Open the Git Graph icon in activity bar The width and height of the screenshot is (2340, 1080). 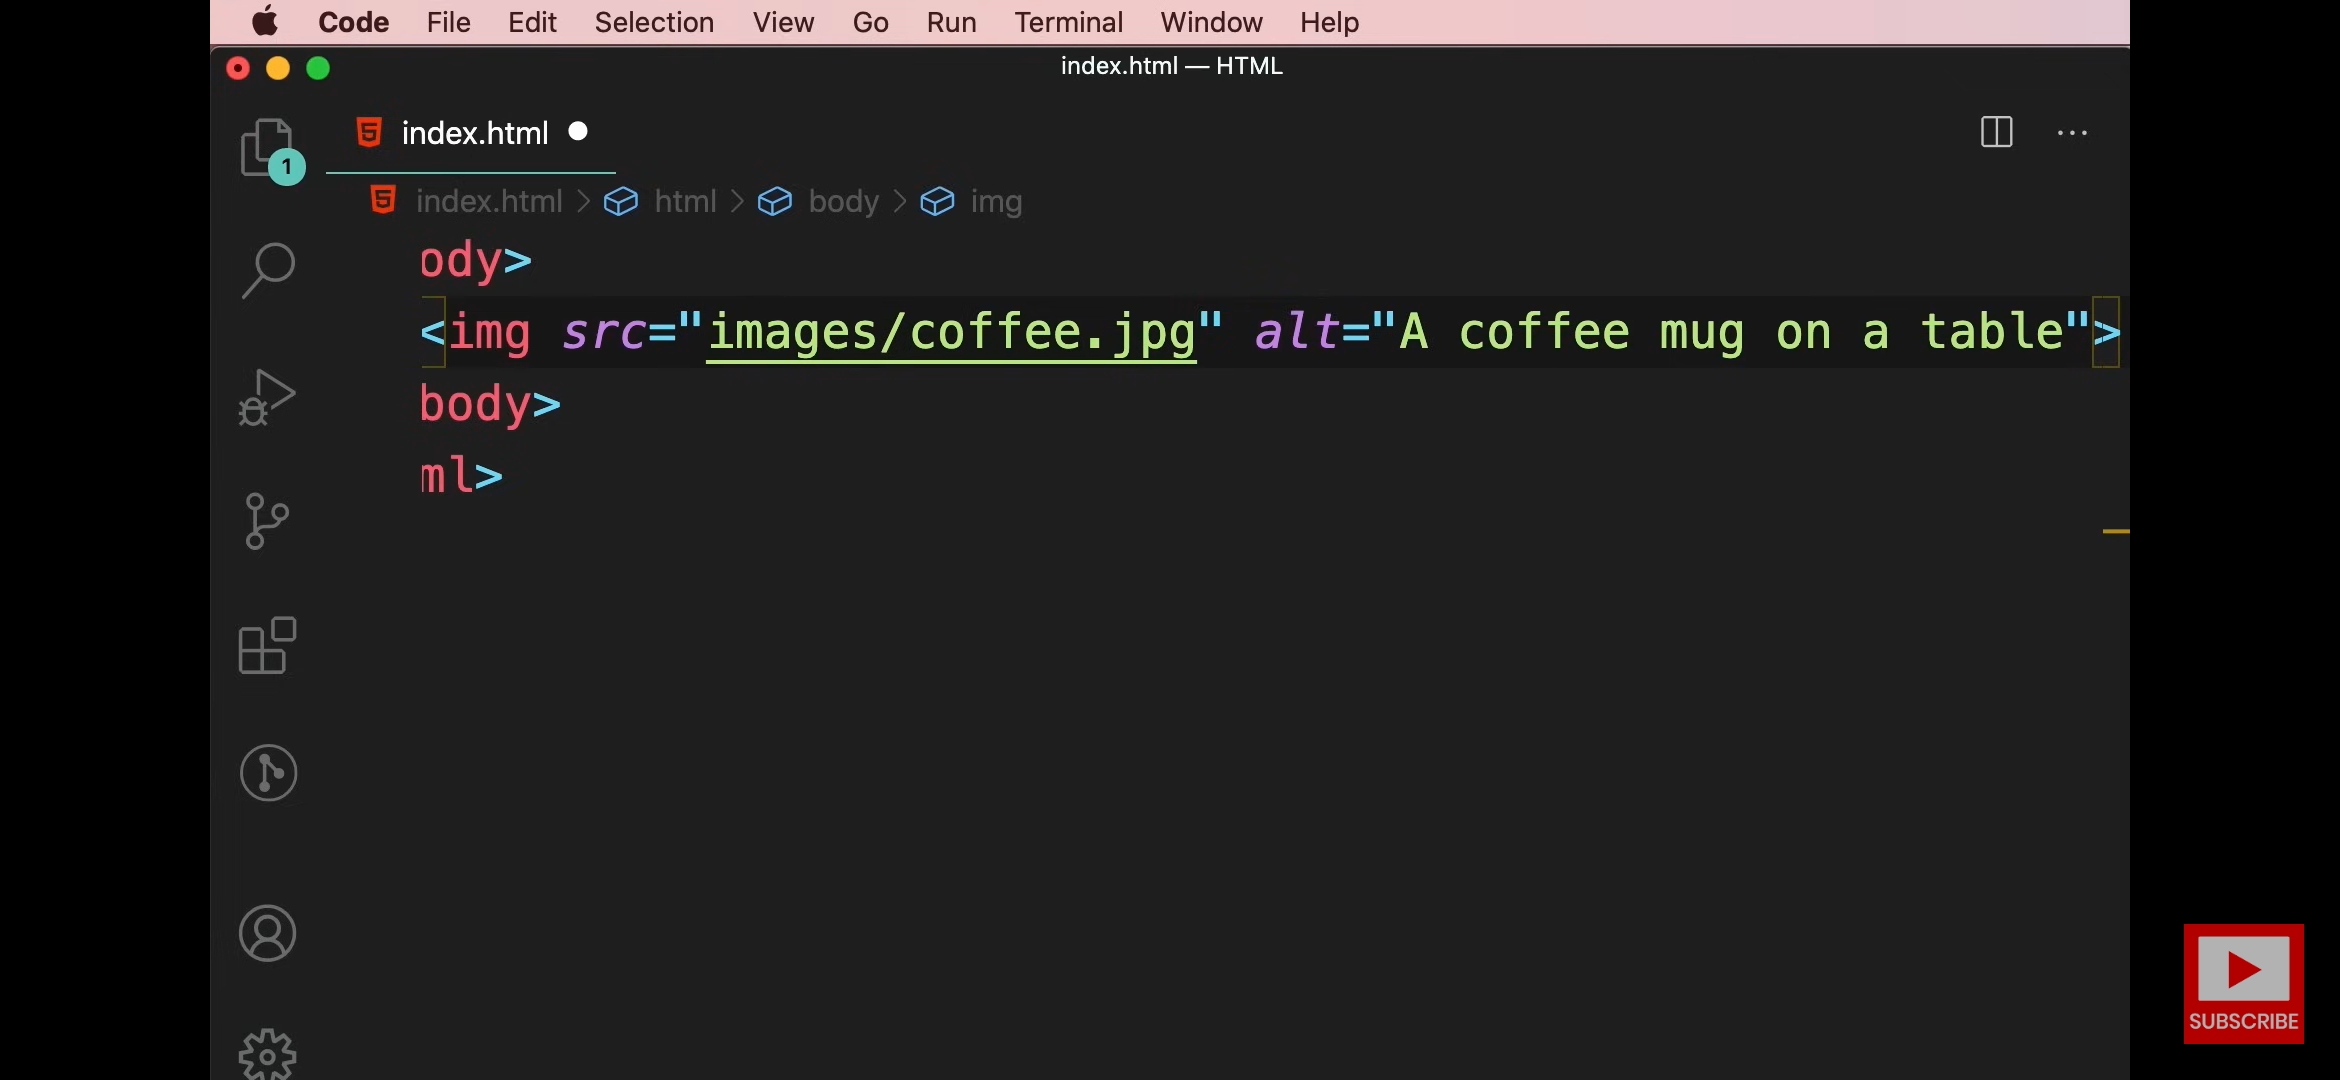[268, 773]
